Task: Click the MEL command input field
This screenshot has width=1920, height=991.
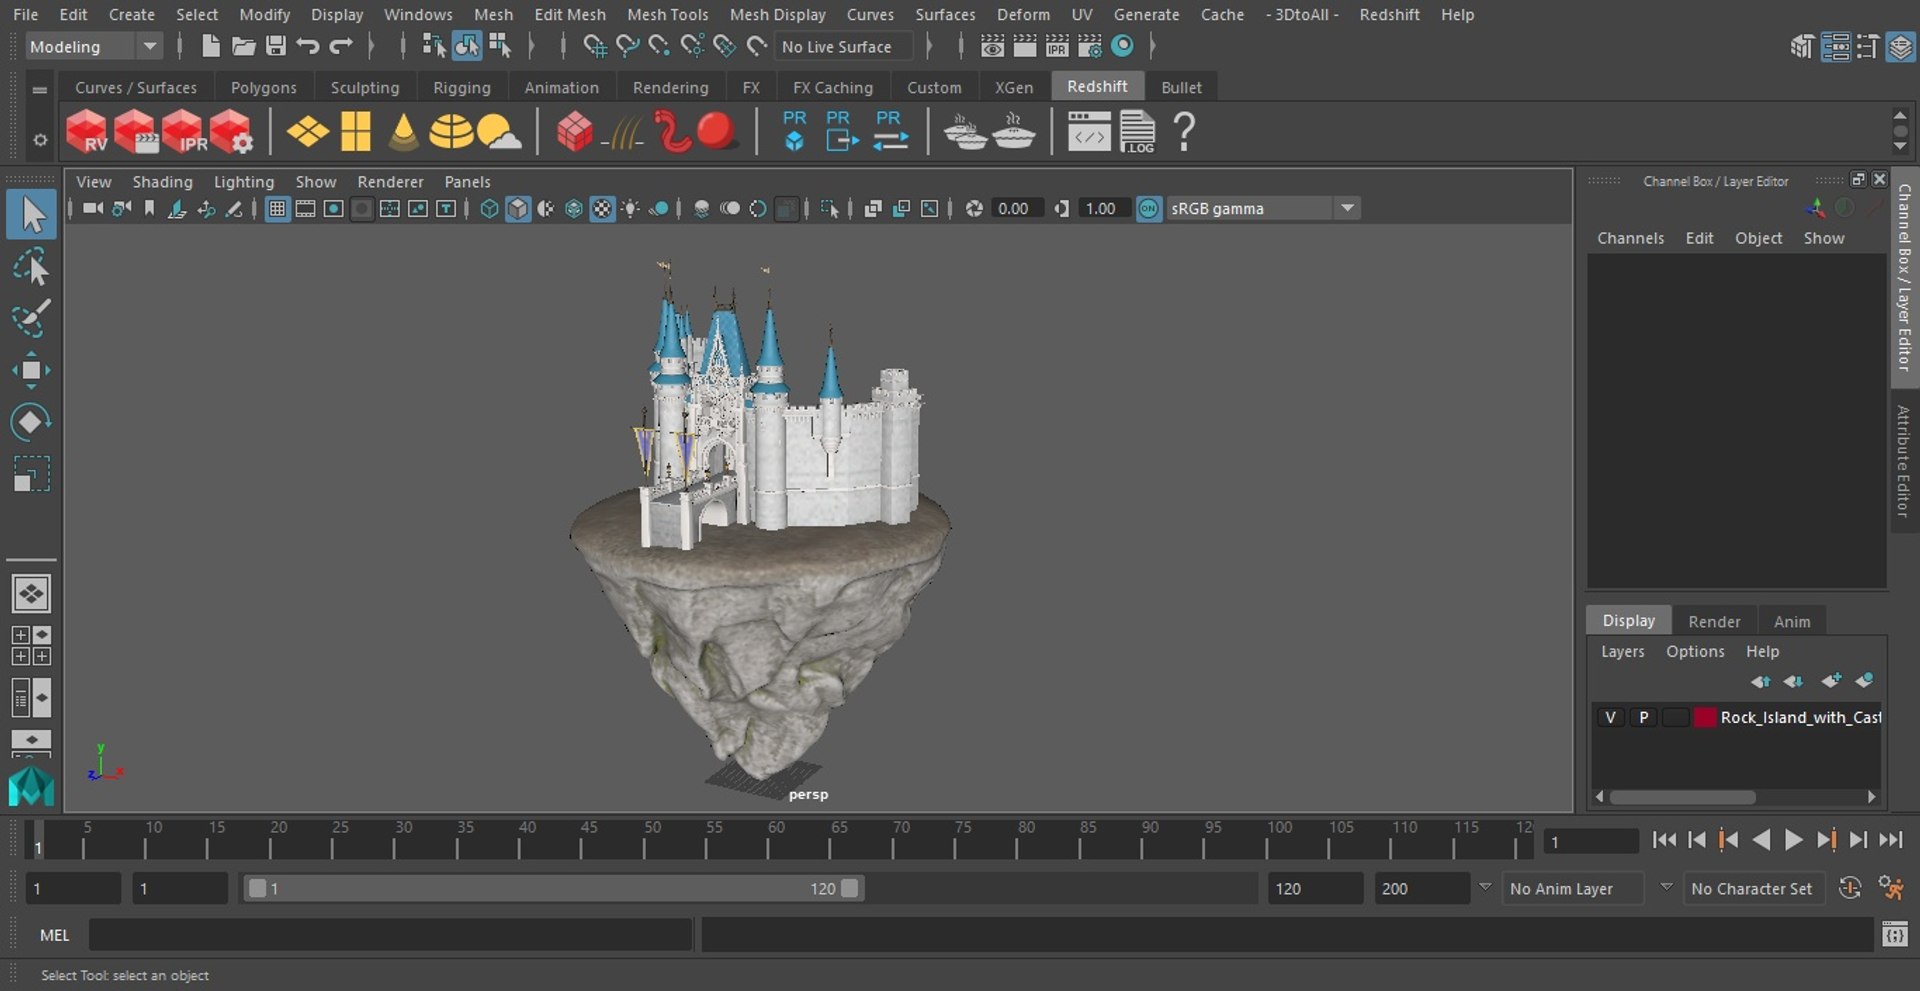Action: (x=390, y=935)
